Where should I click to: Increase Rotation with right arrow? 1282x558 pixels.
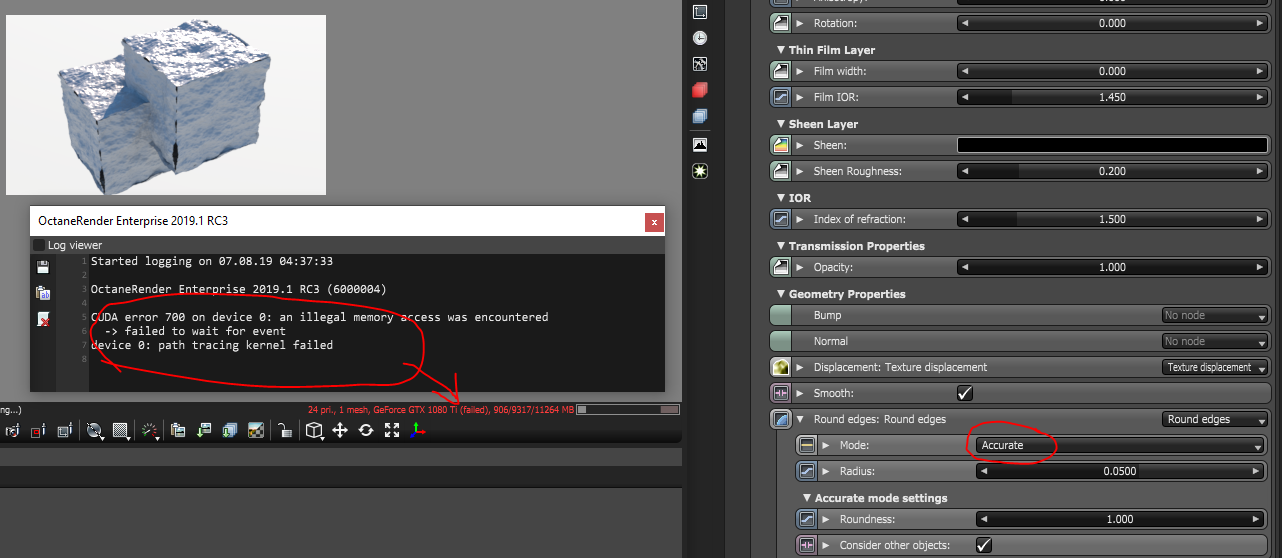click(1260, 23)
